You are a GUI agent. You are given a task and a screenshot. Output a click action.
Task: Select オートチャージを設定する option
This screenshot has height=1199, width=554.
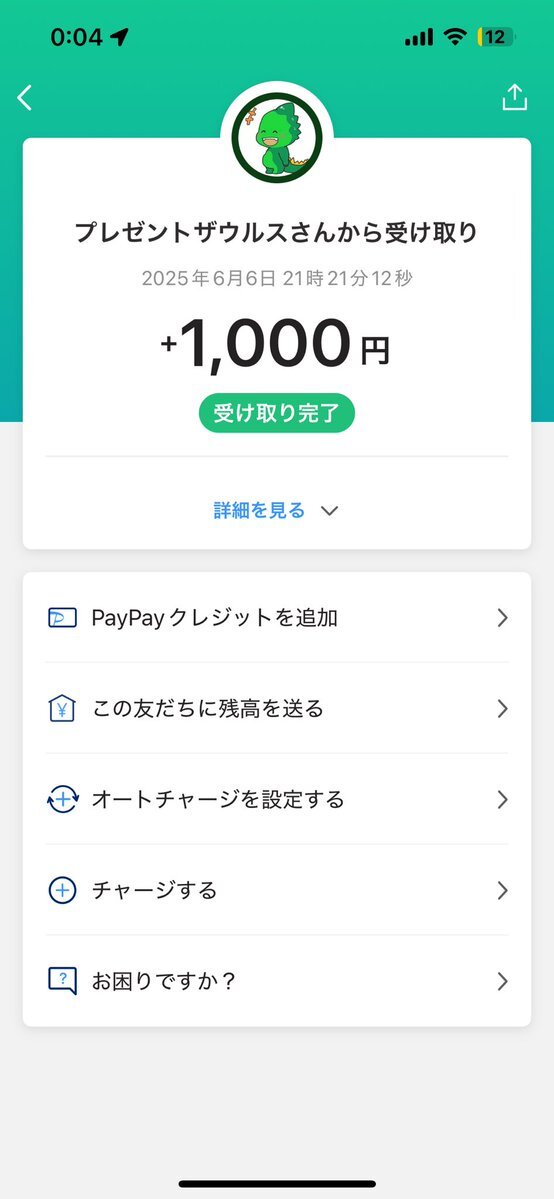click(x=277, y=800)
